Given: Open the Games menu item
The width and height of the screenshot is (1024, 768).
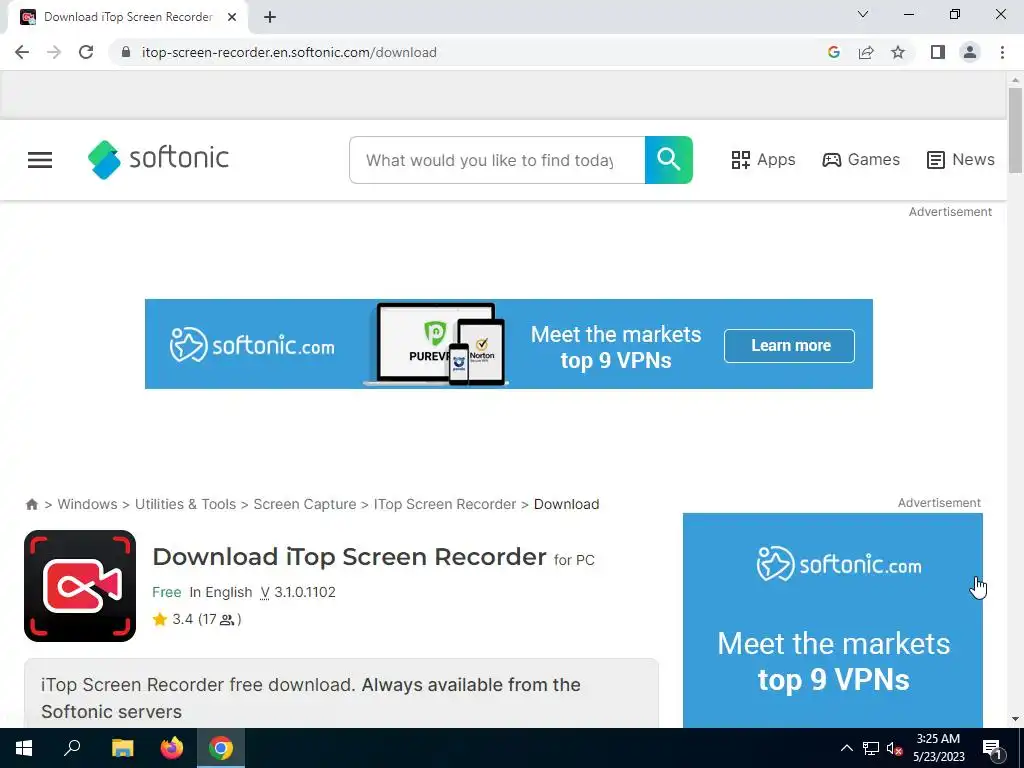Looking at the screenshot, I should click(861, 160).
